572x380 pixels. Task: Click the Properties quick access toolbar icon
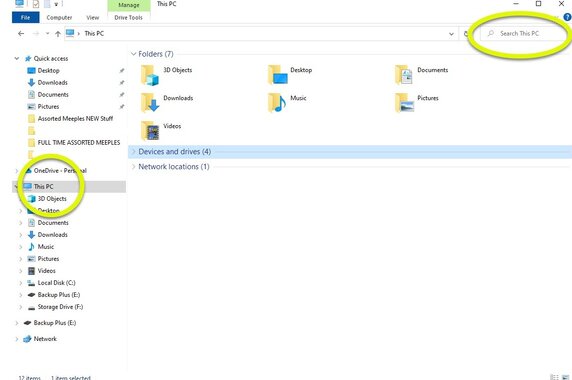pyautogui.click(x=36, y=4)
